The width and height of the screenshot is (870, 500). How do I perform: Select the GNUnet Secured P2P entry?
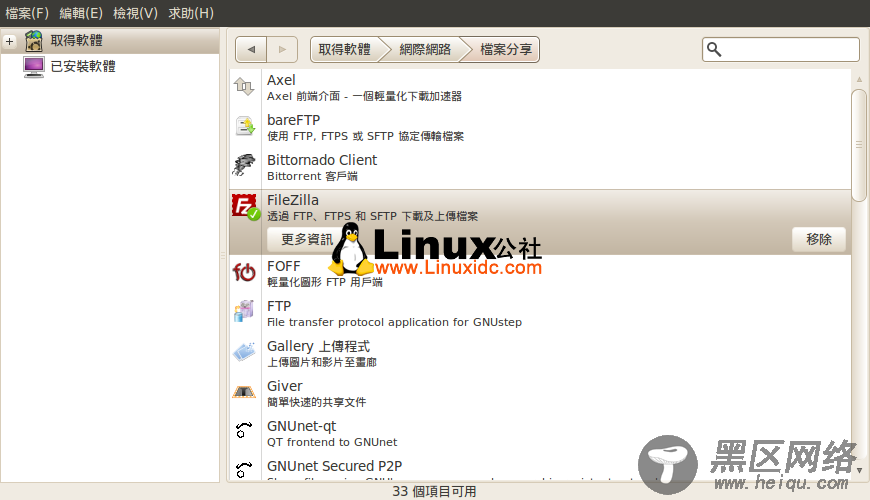[540, 468]
